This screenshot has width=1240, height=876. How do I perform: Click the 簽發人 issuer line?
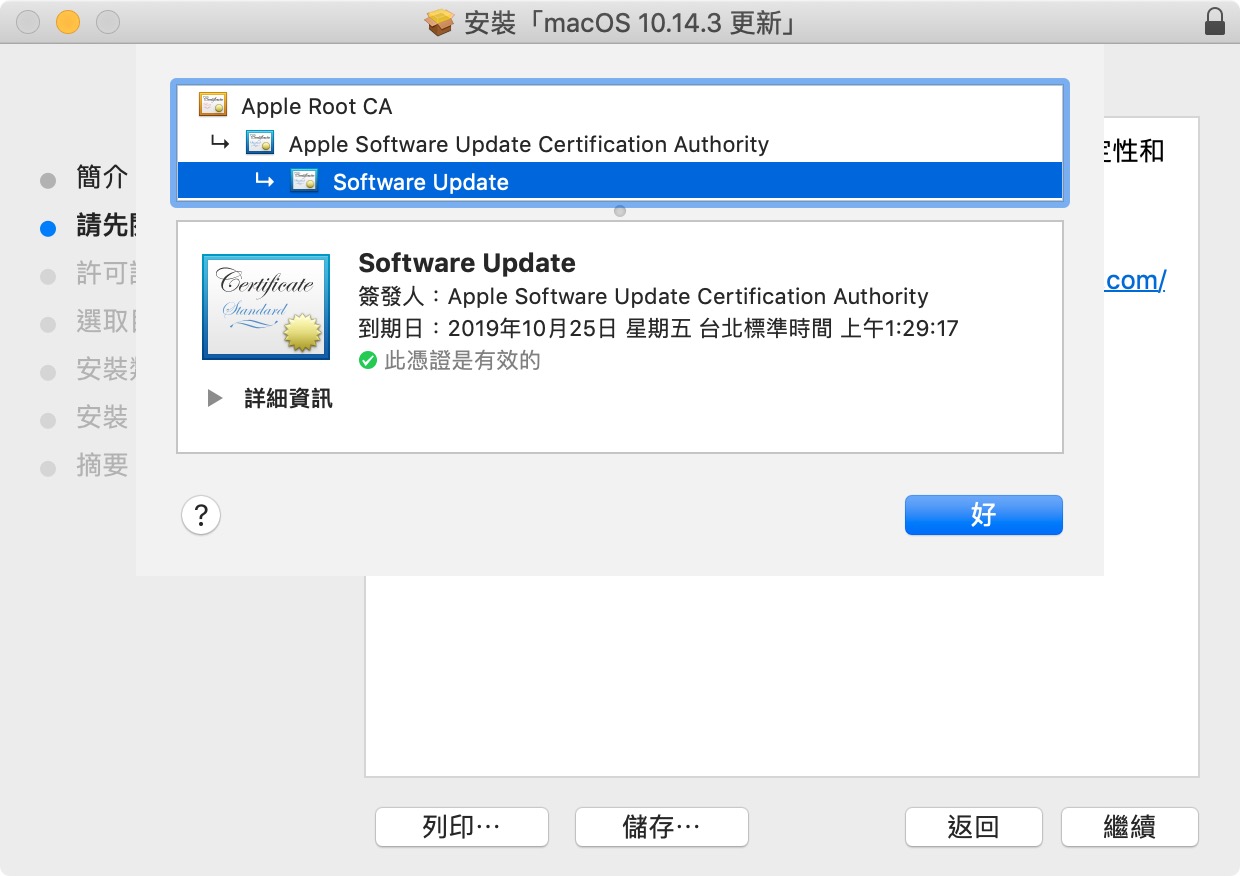click(x=643, y=296)
